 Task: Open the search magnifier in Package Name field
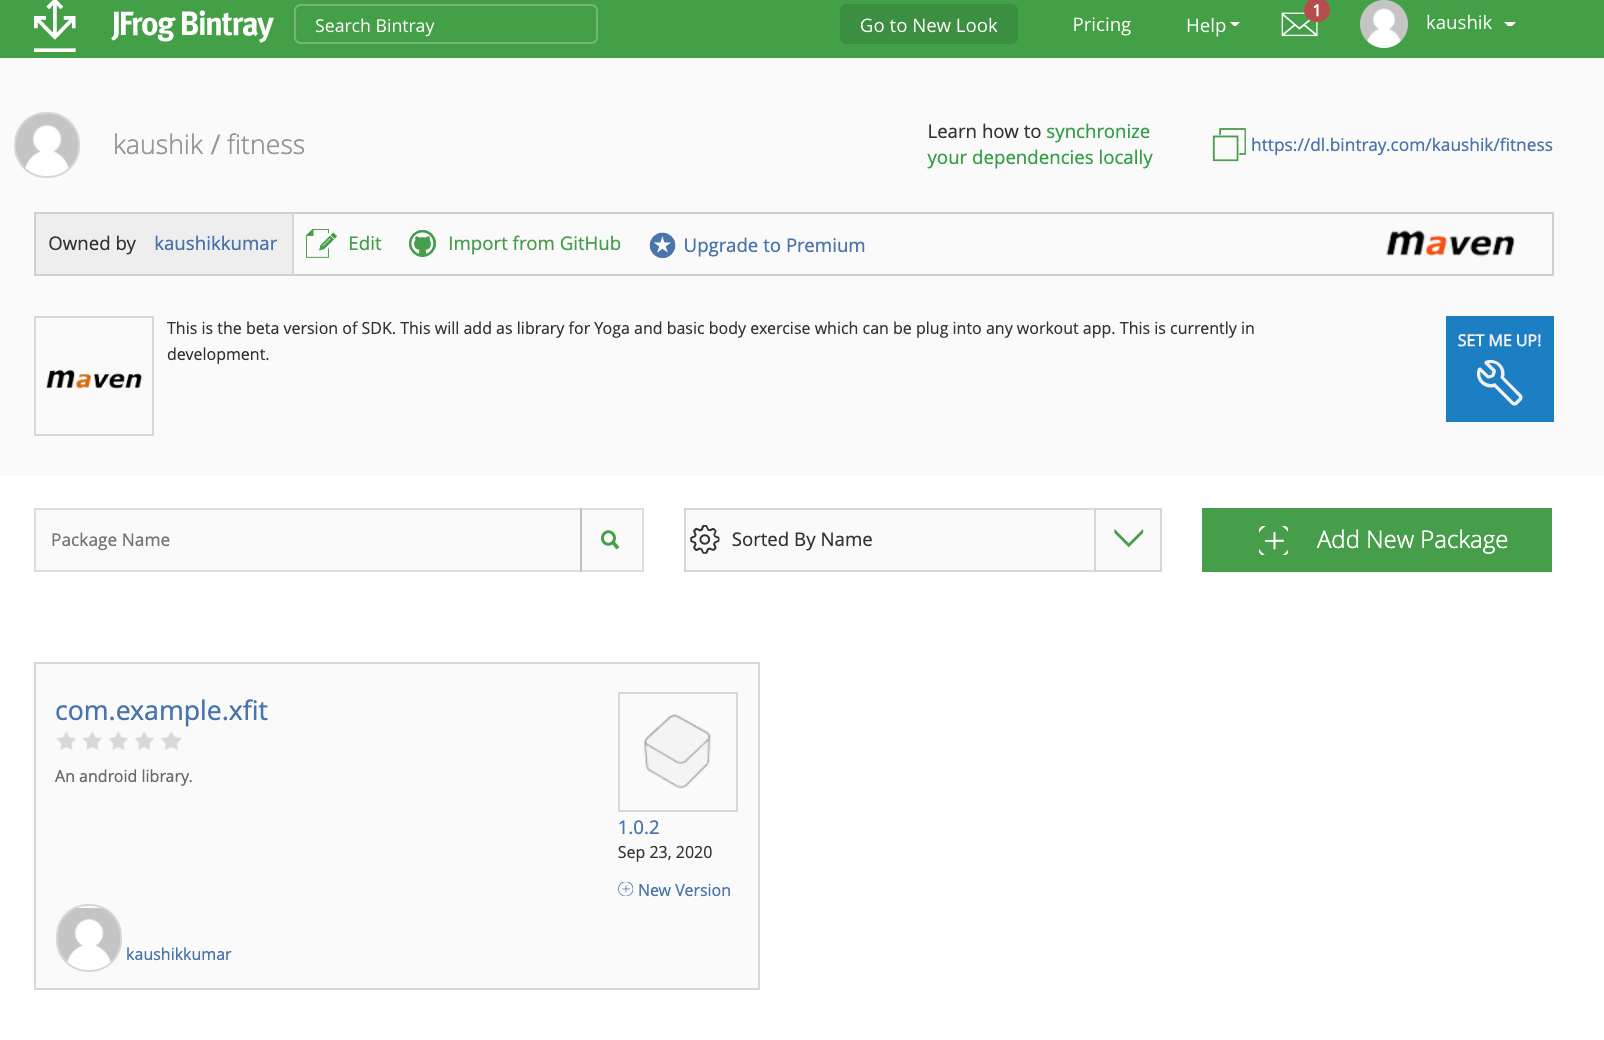(x=611, y=540)
